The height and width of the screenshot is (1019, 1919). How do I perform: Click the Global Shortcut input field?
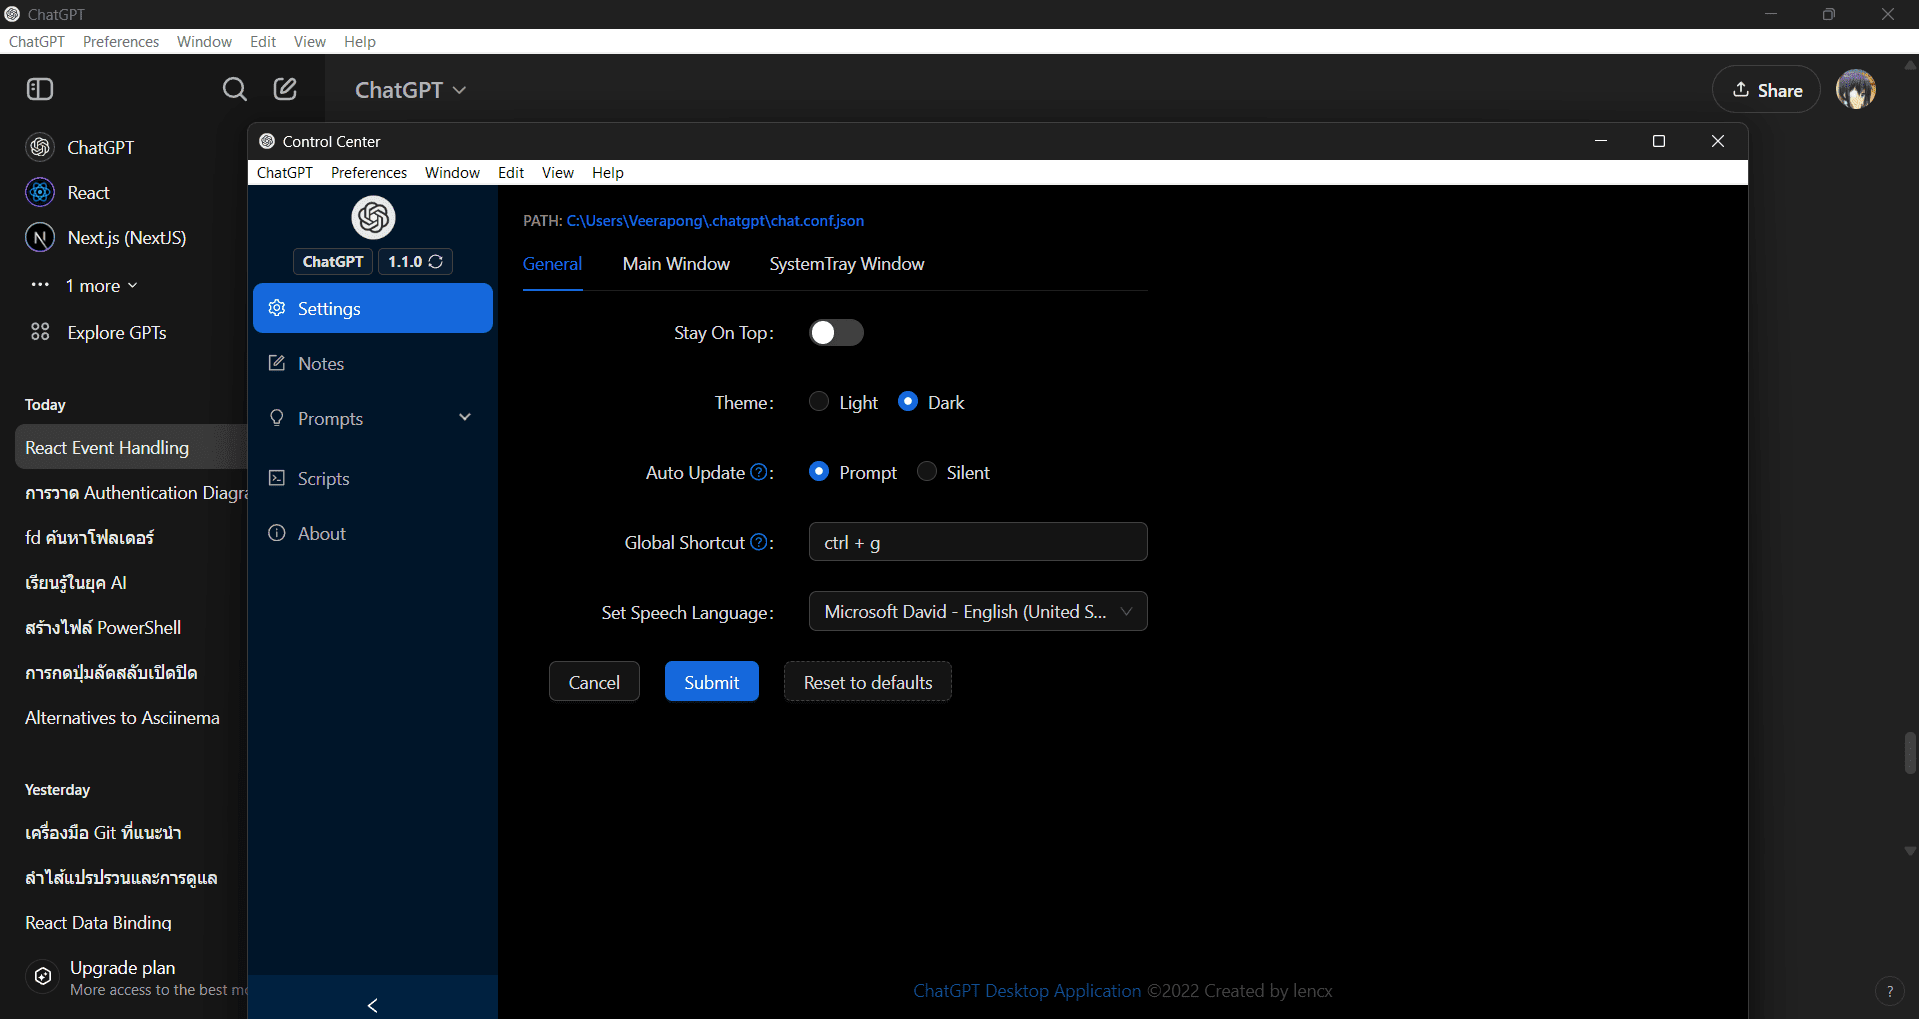978,541
